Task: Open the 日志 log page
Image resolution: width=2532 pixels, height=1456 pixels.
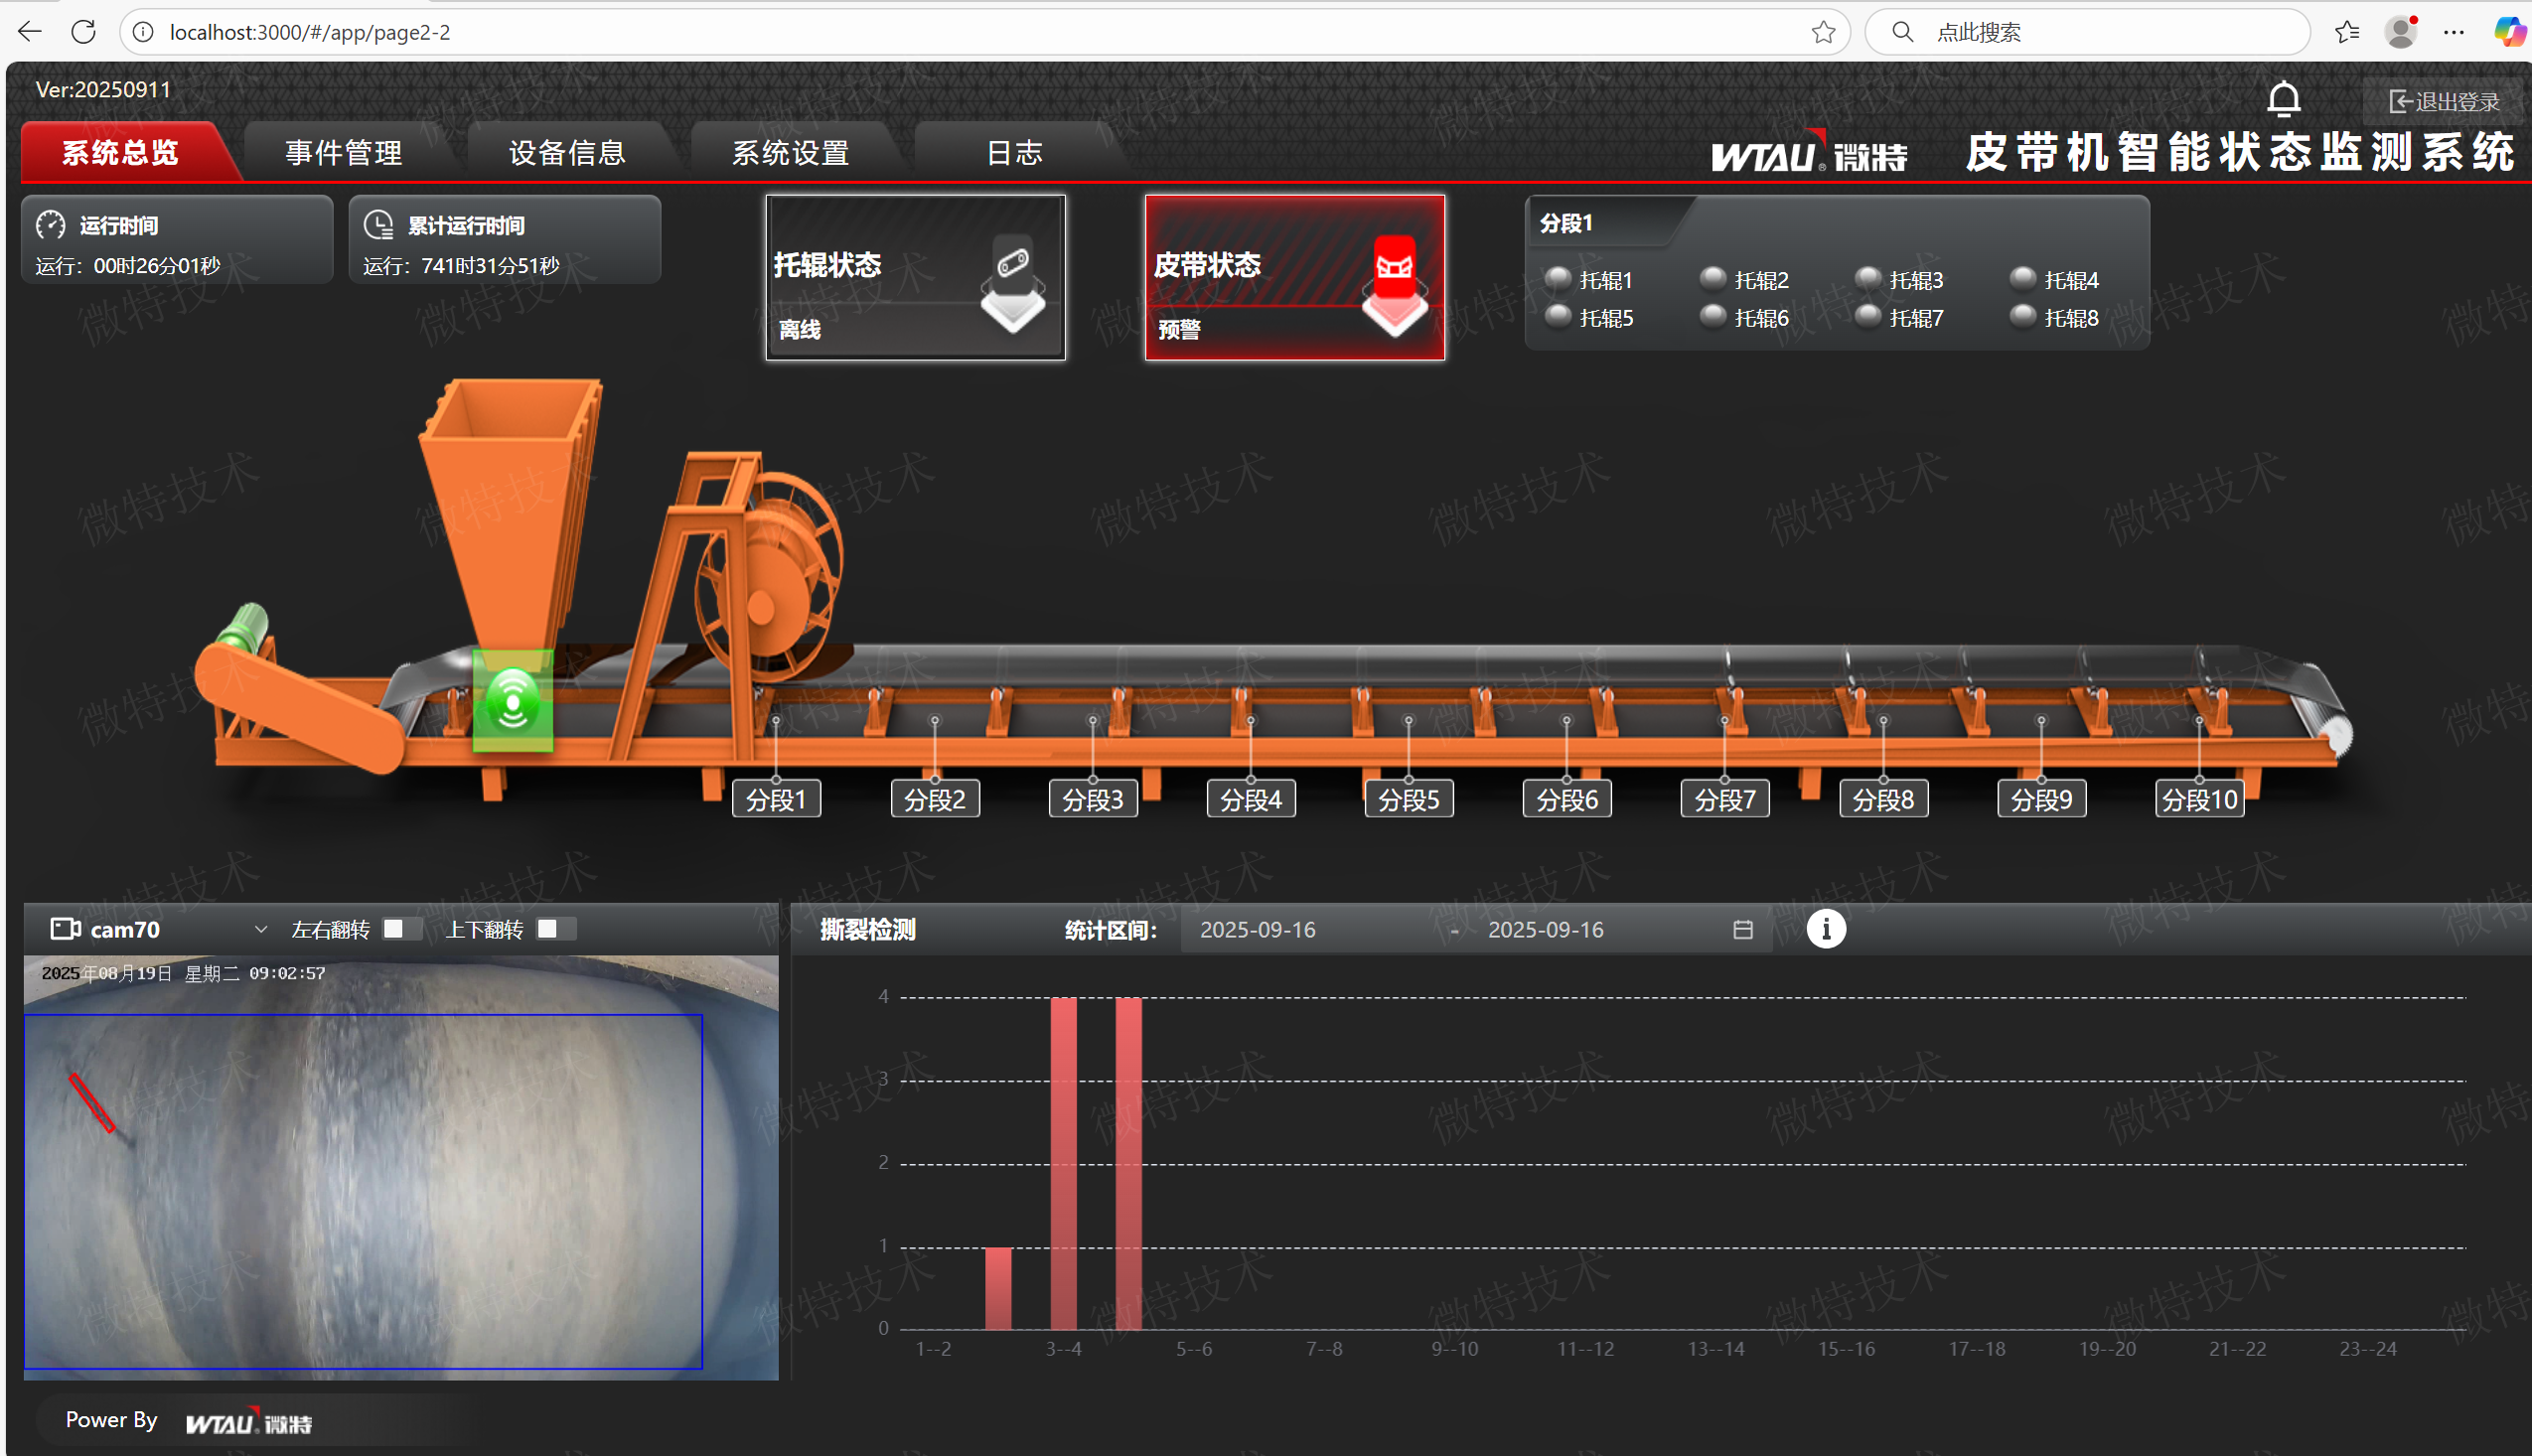Action: tap(1014, 151)
